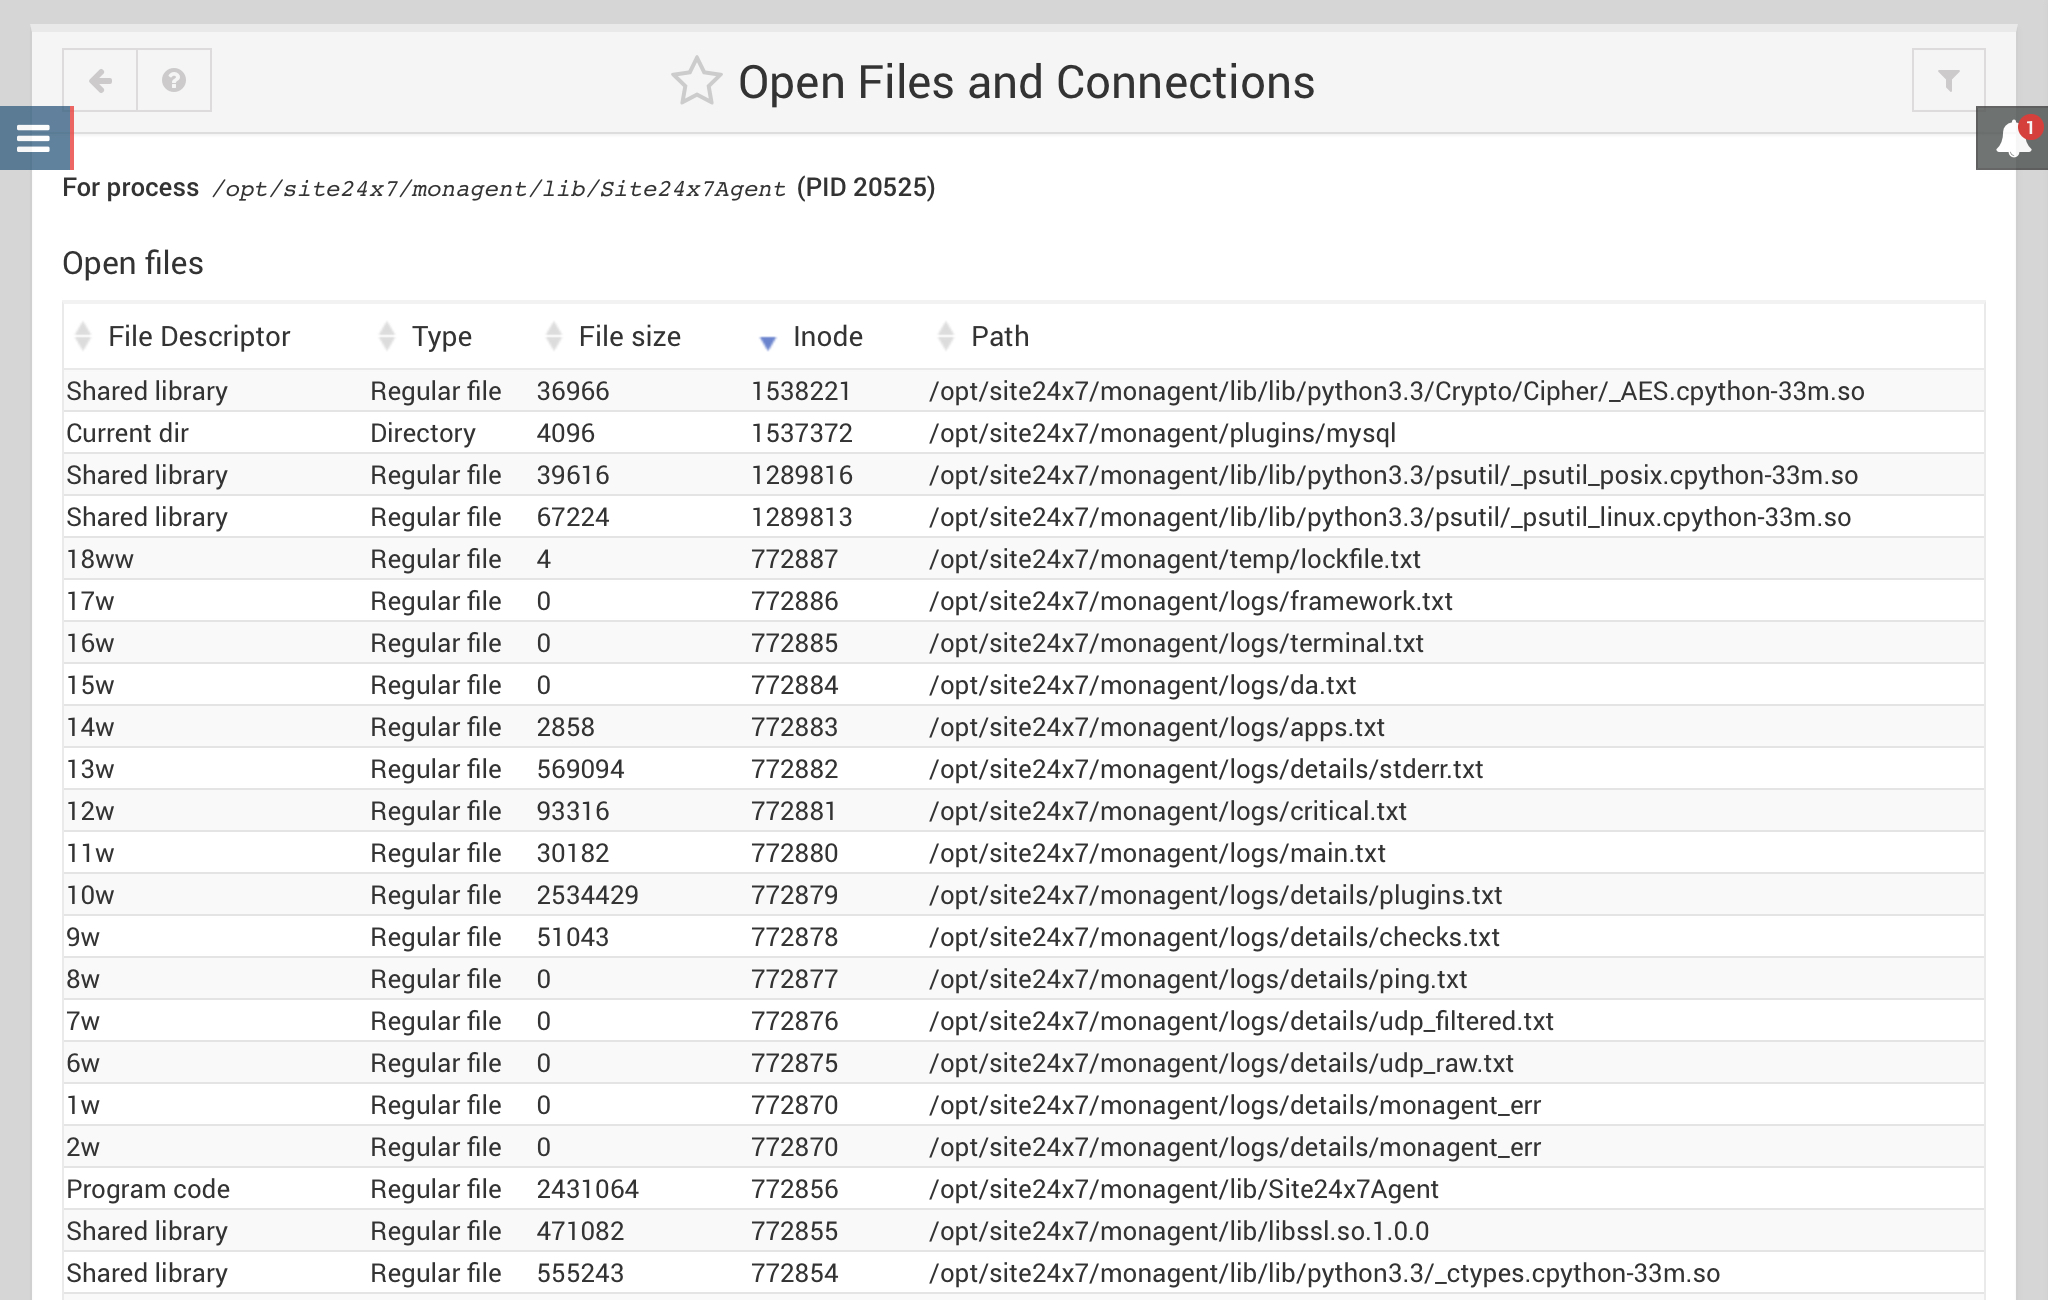Viewport: 2048px width, 1300px height.
Task: Click the logs/critical.txt path cell
Action: click(x=1167, y=811)
